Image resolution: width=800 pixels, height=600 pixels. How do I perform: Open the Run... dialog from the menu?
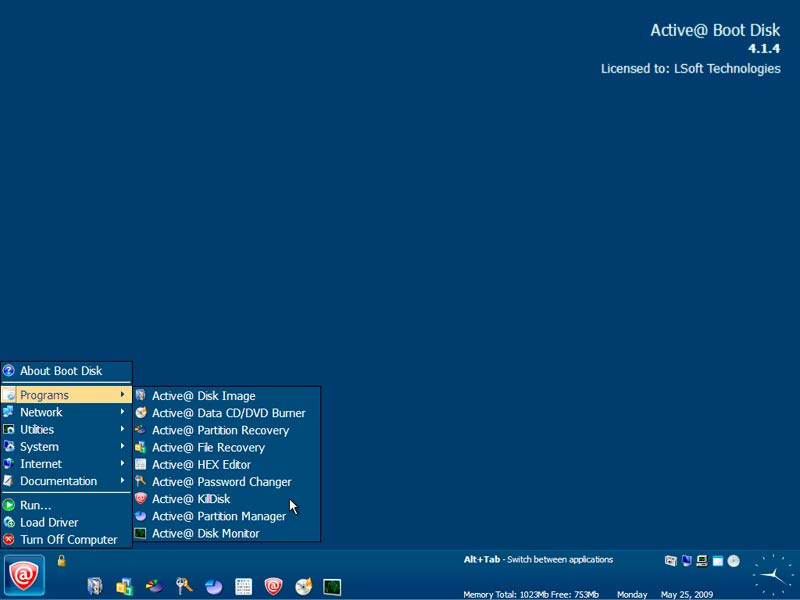(x=66, y=505)
